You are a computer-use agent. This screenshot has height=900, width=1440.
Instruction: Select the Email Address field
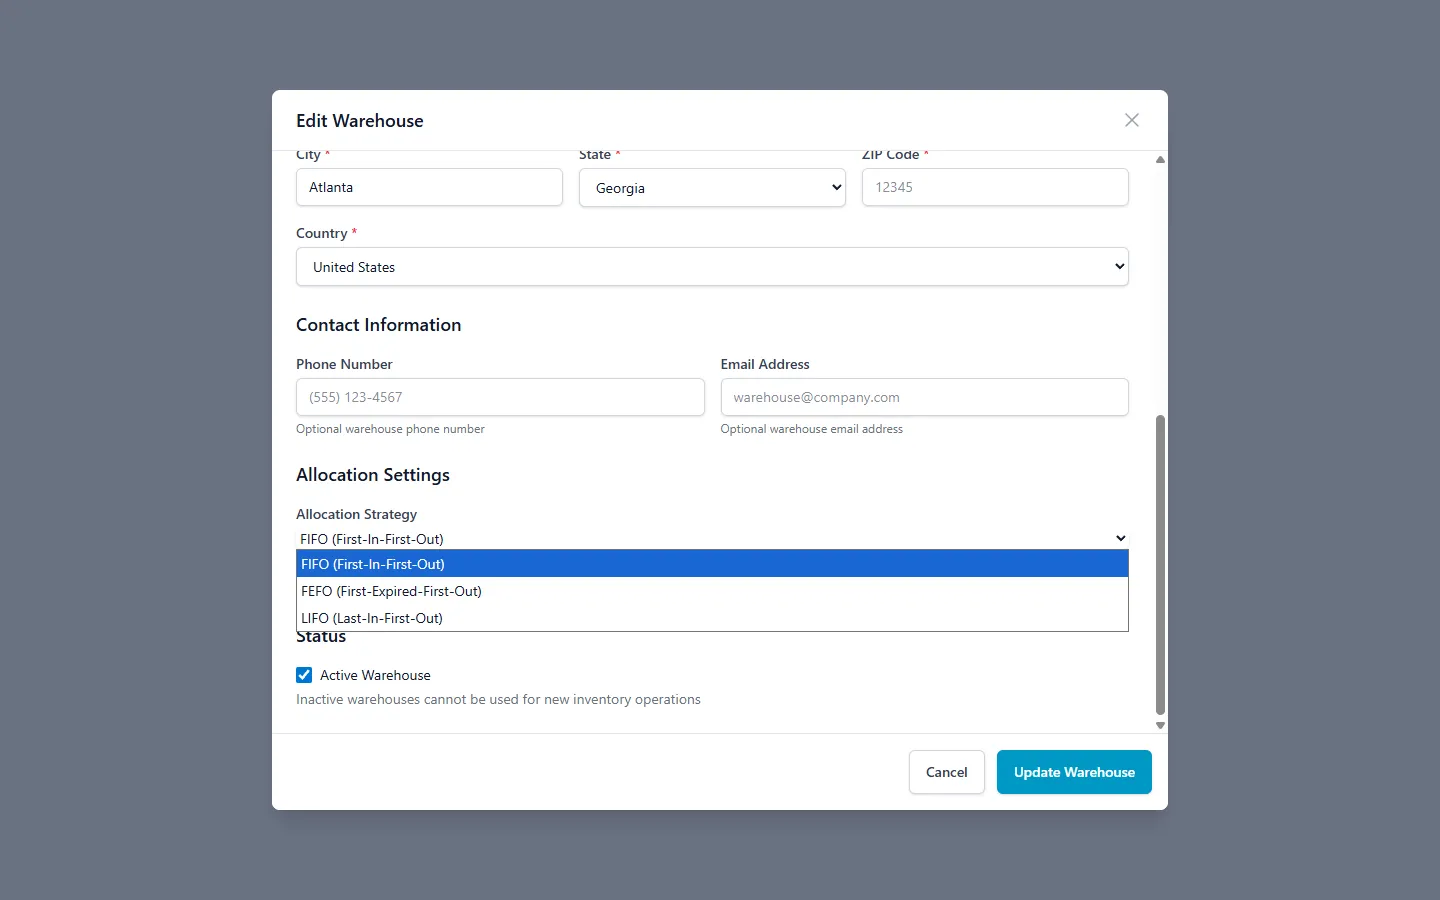pos(924,397)
